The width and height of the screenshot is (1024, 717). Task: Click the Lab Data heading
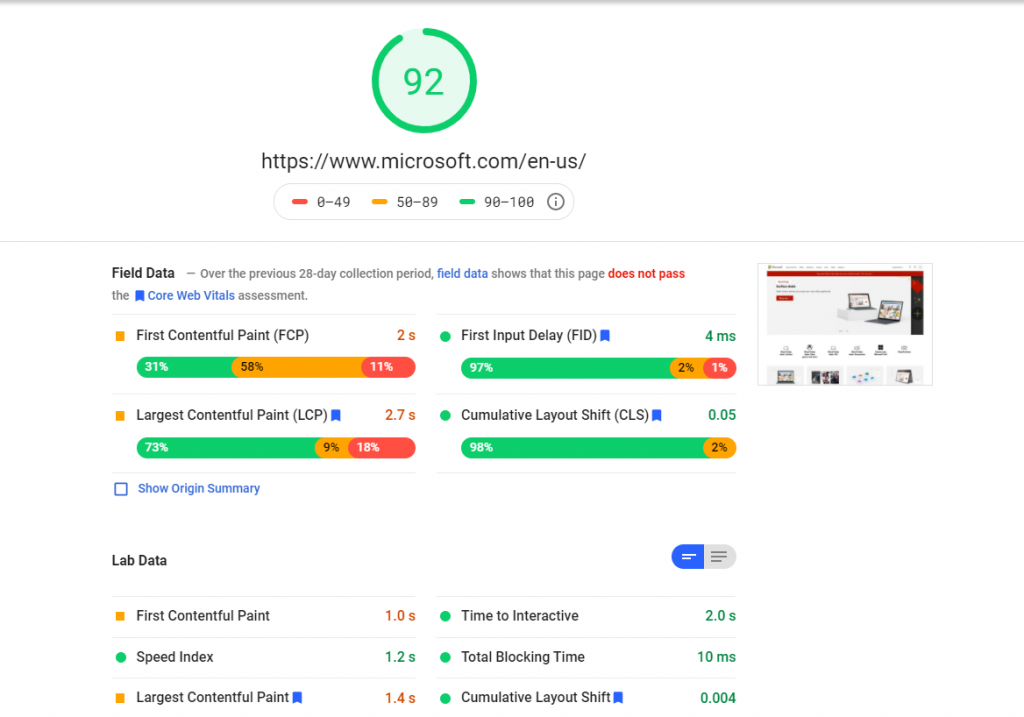click(x=139, y=560)
